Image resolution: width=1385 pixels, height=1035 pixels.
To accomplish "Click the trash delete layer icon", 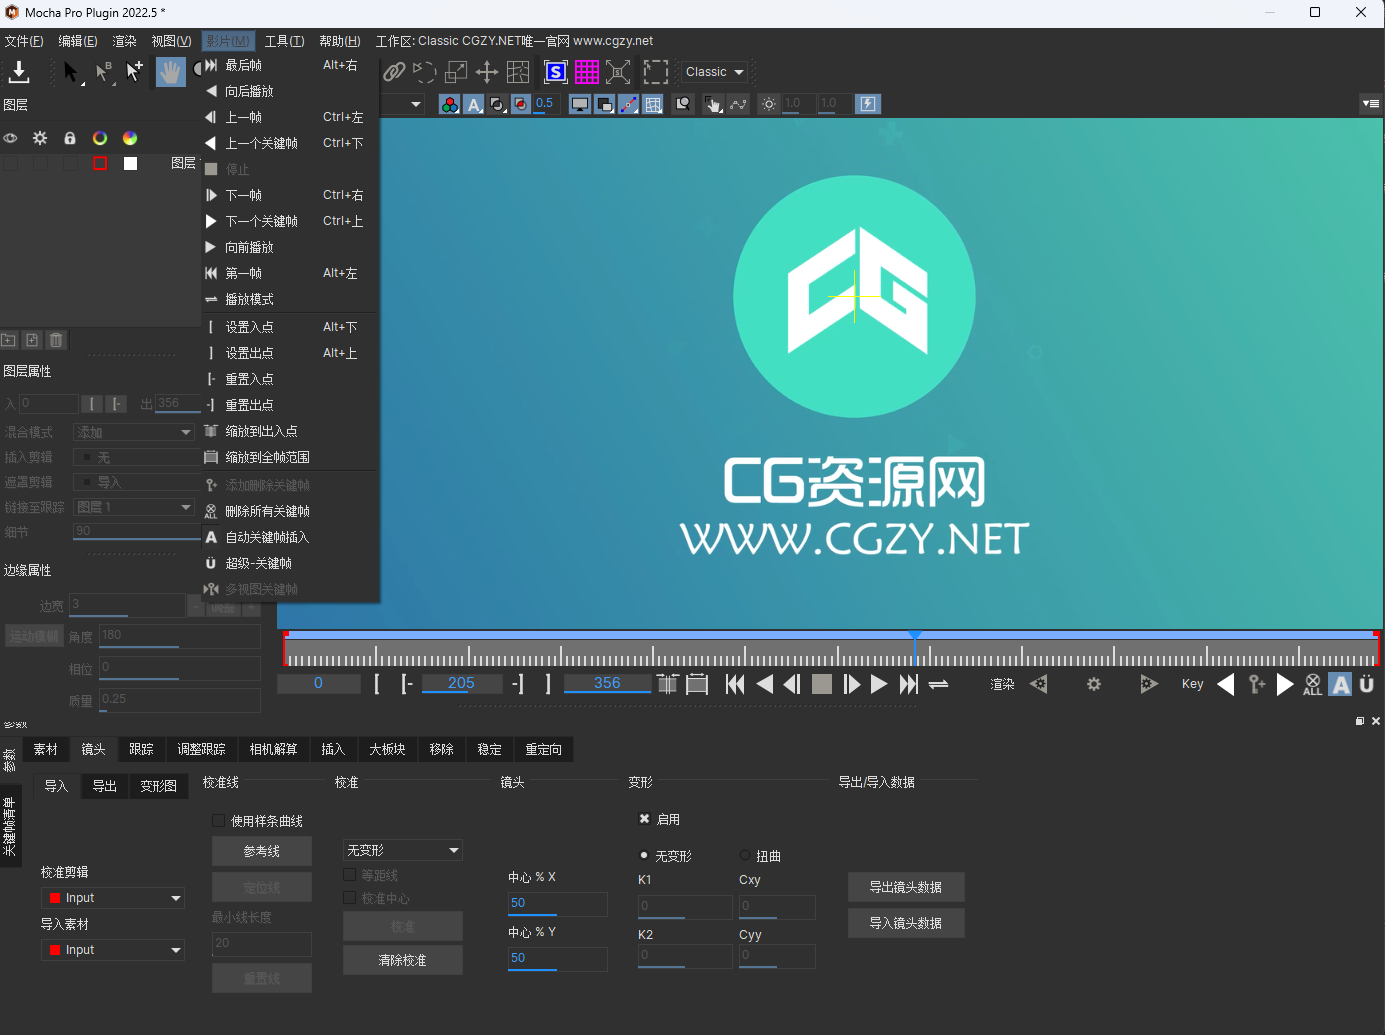I will [x=56, y=340].
